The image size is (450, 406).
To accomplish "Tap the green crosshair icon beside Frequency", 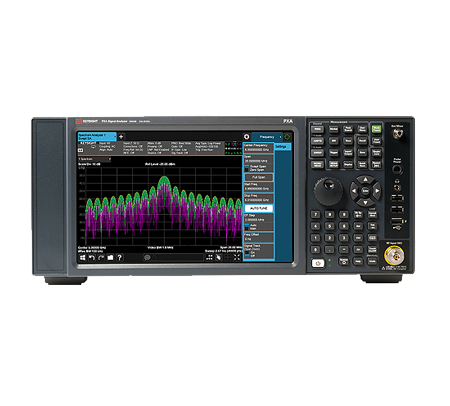I will pyautogui.click(x=287, y=137).
